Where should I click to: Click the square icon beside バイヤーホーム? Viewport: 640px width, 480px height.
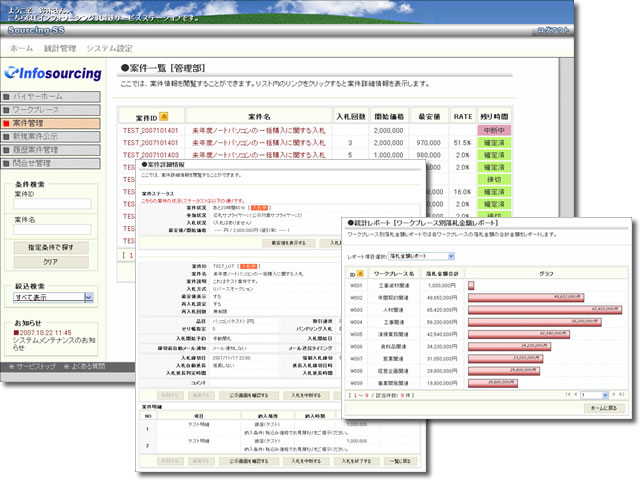point(8,96)
